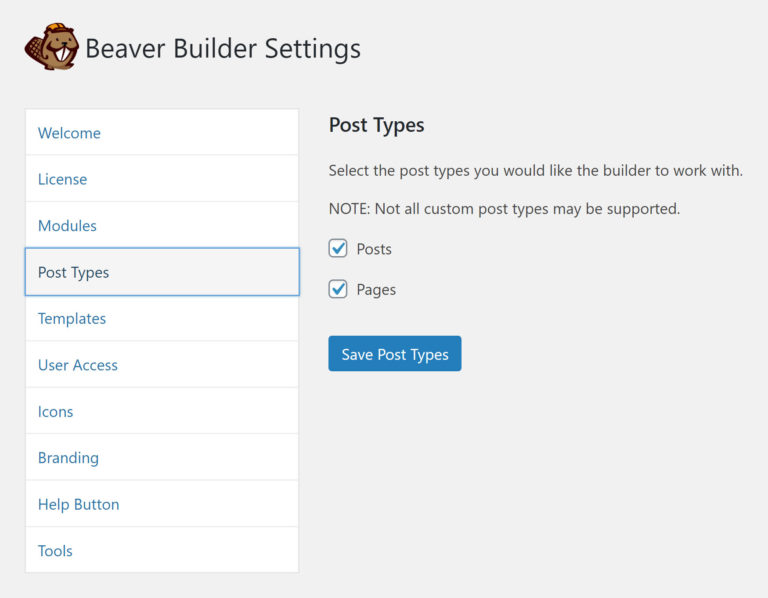This screenshot has height=598, width=768.
Task: Switch to the Modules tab
Action: (162, 225)
